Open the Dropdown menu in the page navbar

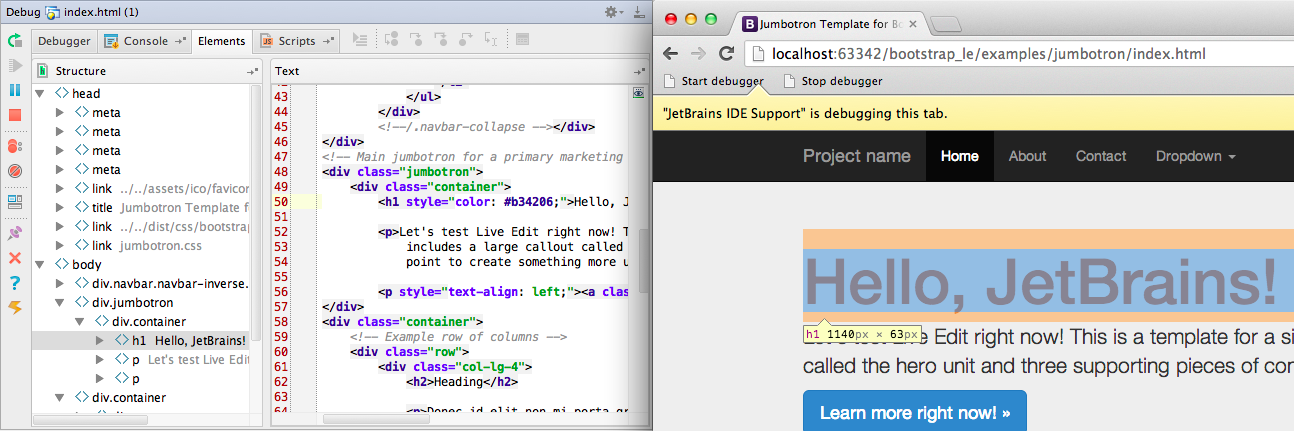[x=1196, y=156]
